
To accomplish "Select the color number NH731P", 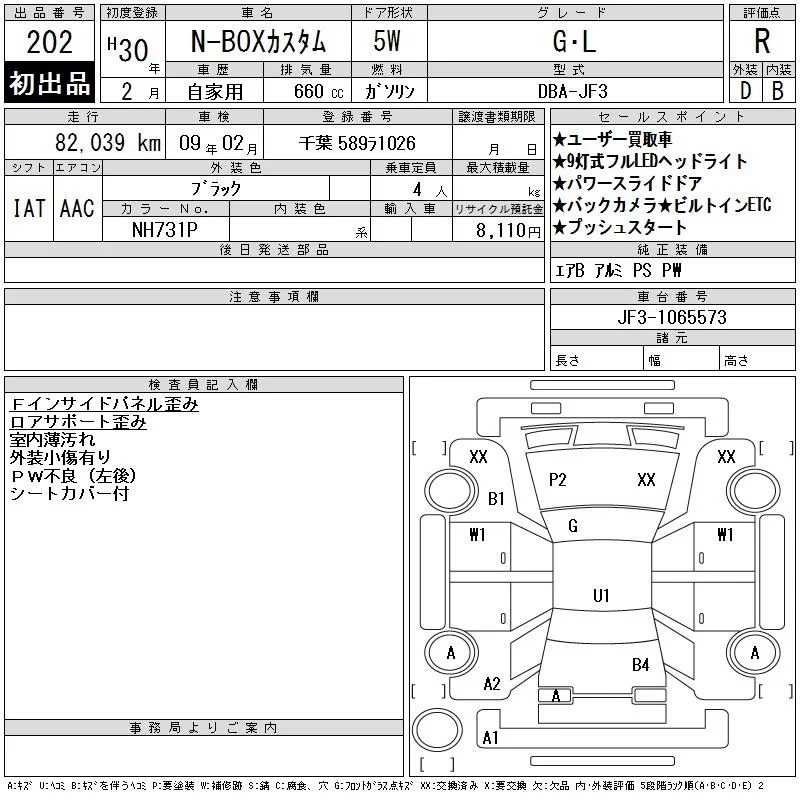I will point(165,230).
